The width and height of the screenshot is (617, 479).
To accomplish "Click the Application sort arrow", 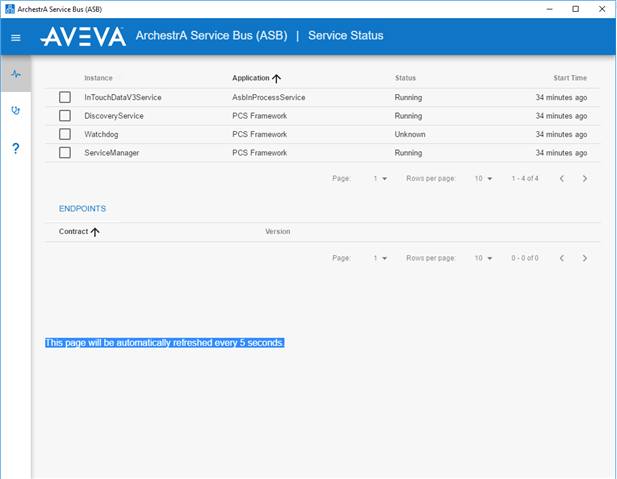I will click(276, 78).
